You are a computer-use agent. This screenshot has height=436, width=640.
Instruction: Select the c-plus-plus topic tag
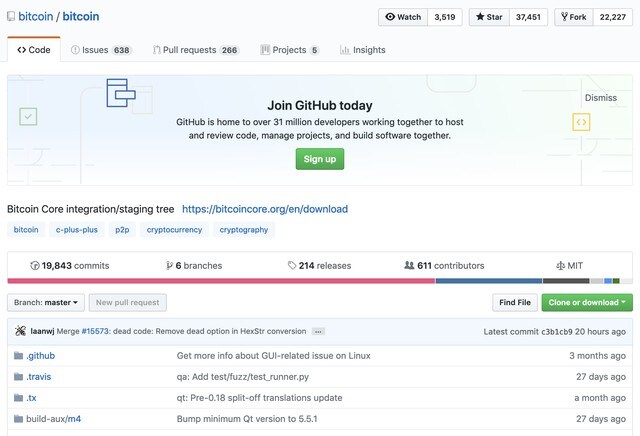click(x=77, y=229)
